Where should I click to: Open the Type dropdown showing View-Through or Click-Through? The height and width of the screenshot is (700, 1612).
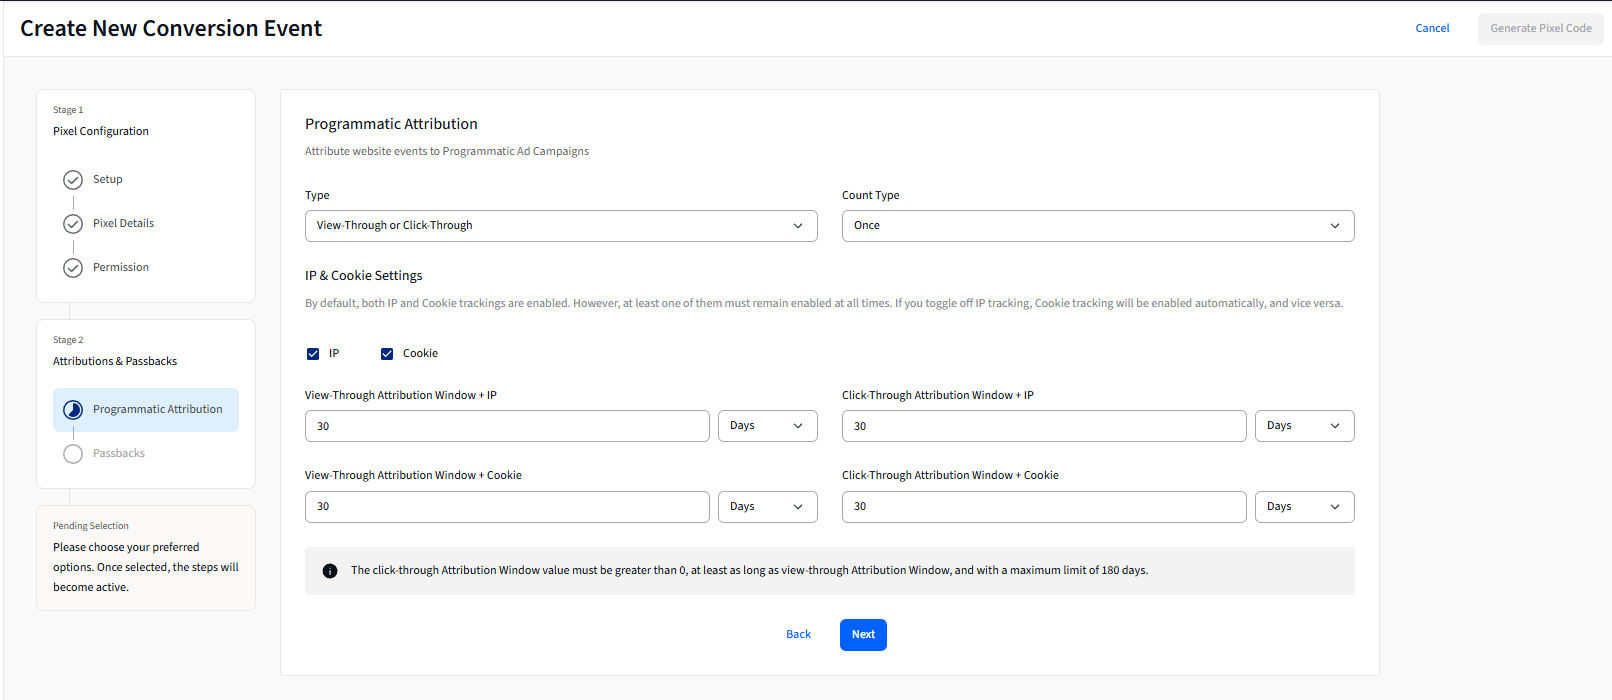click(561, 226)
